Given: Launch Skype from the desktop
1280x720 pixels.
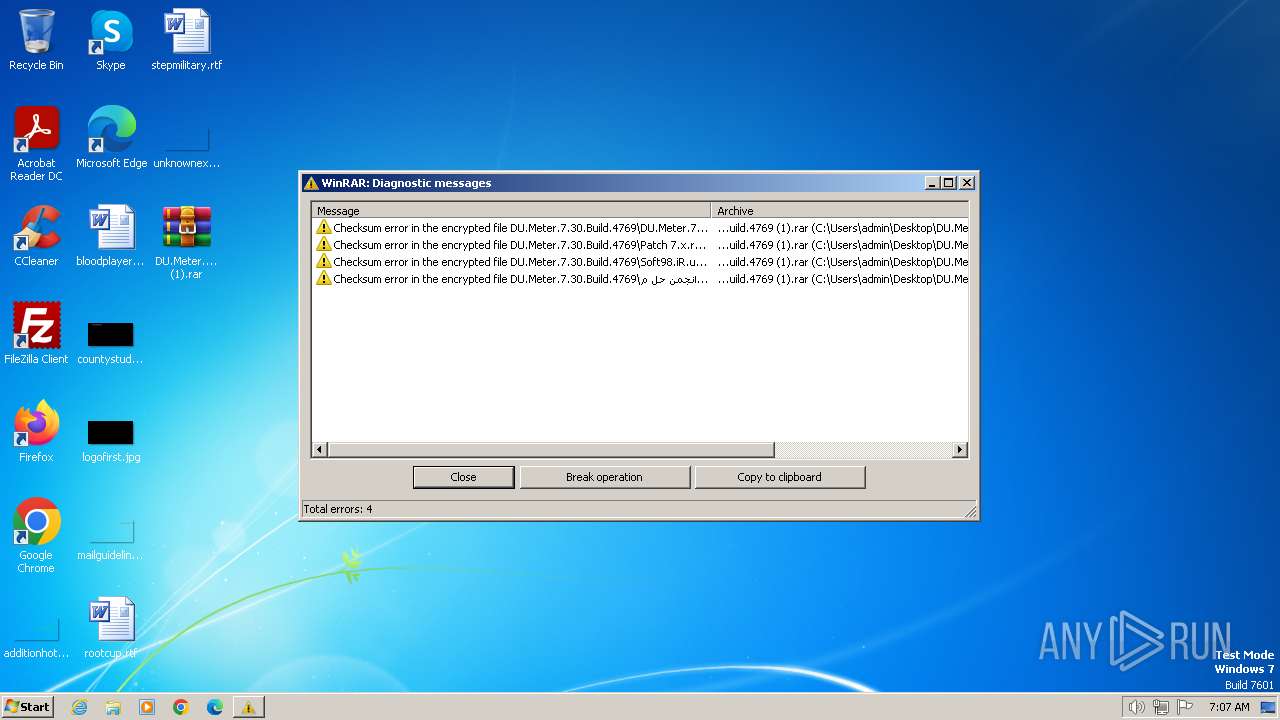Looking at the screenshot, I should click(110, 40).
